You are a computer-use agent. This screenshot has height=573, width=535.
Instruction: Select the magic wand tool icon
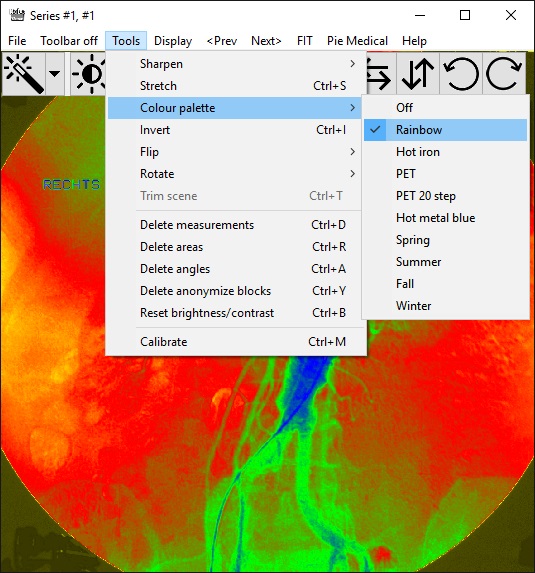(24, 74)
